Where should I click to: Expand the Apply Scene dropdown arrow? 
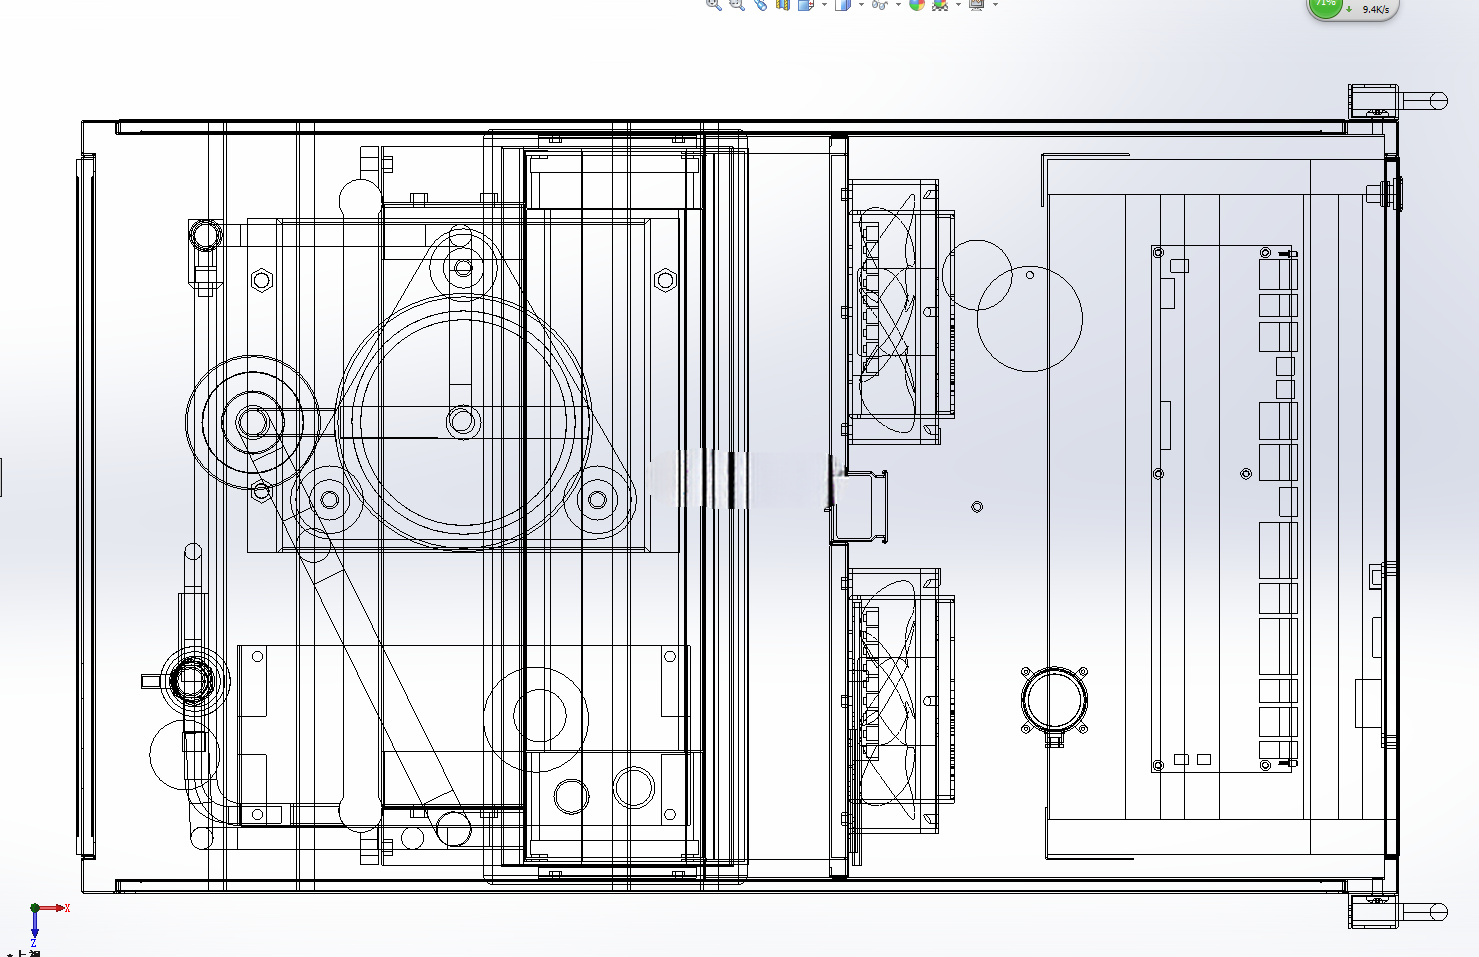pos(958,4)
